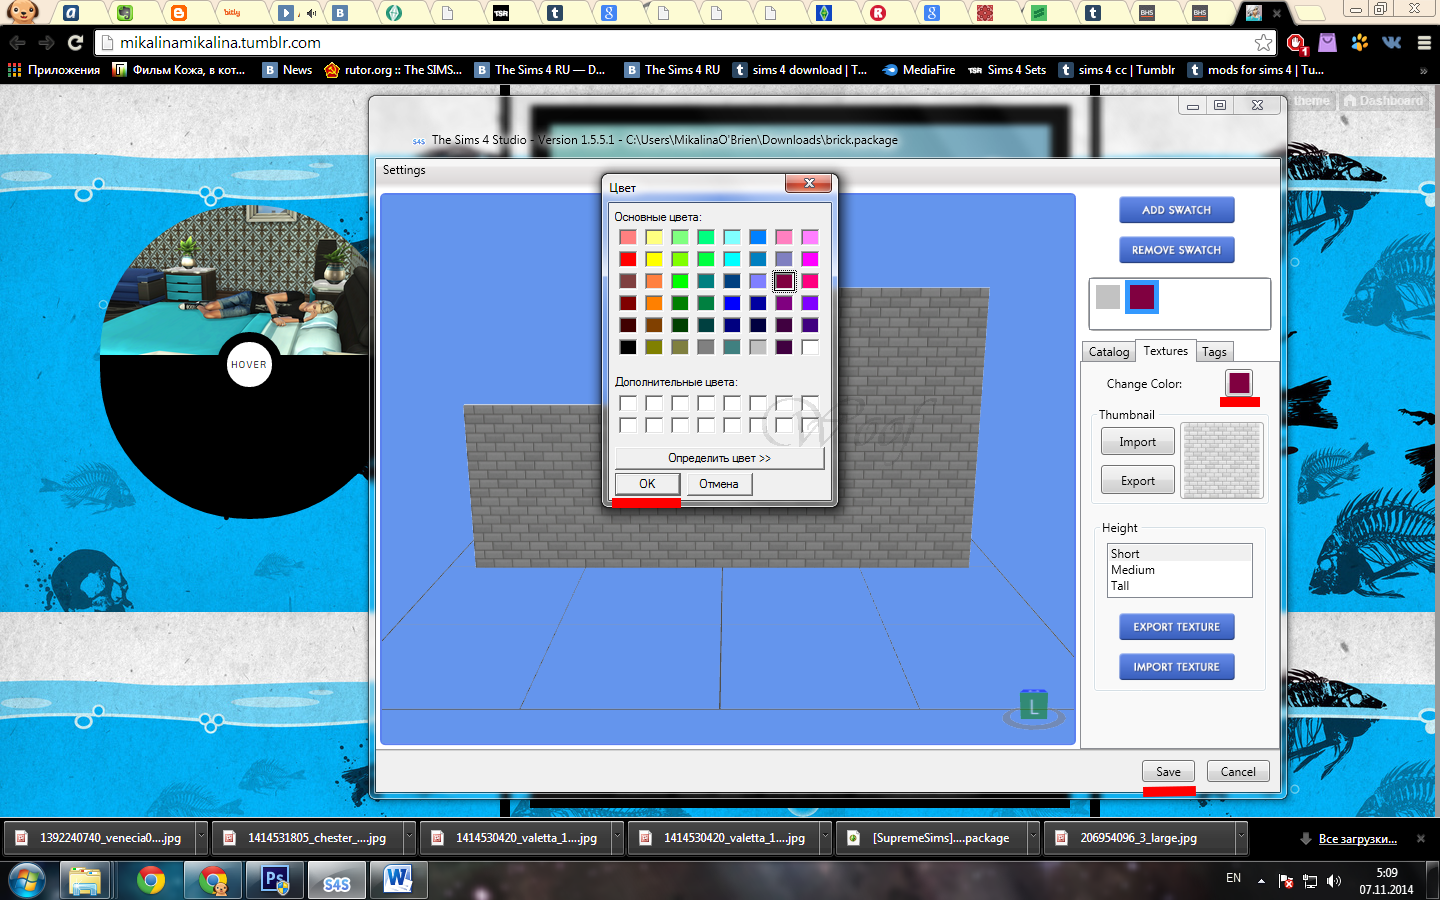Screen dimensions: 1440x900
Task: Confirm the color with the OK button
Action: 647,484
